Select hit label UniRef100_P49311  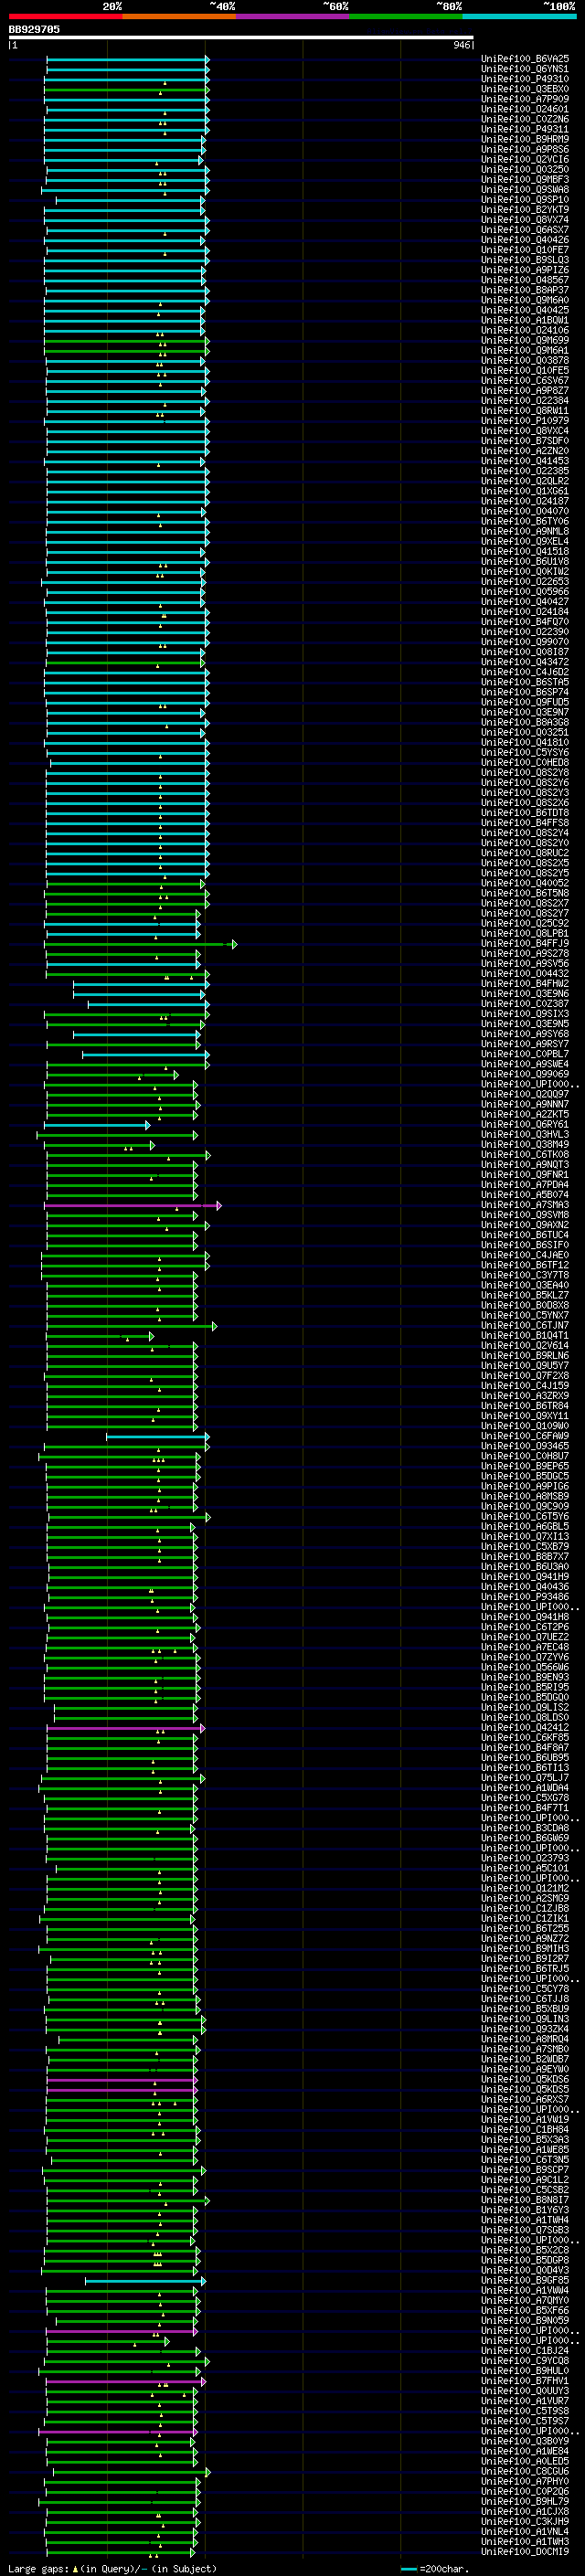click(525, 129)
